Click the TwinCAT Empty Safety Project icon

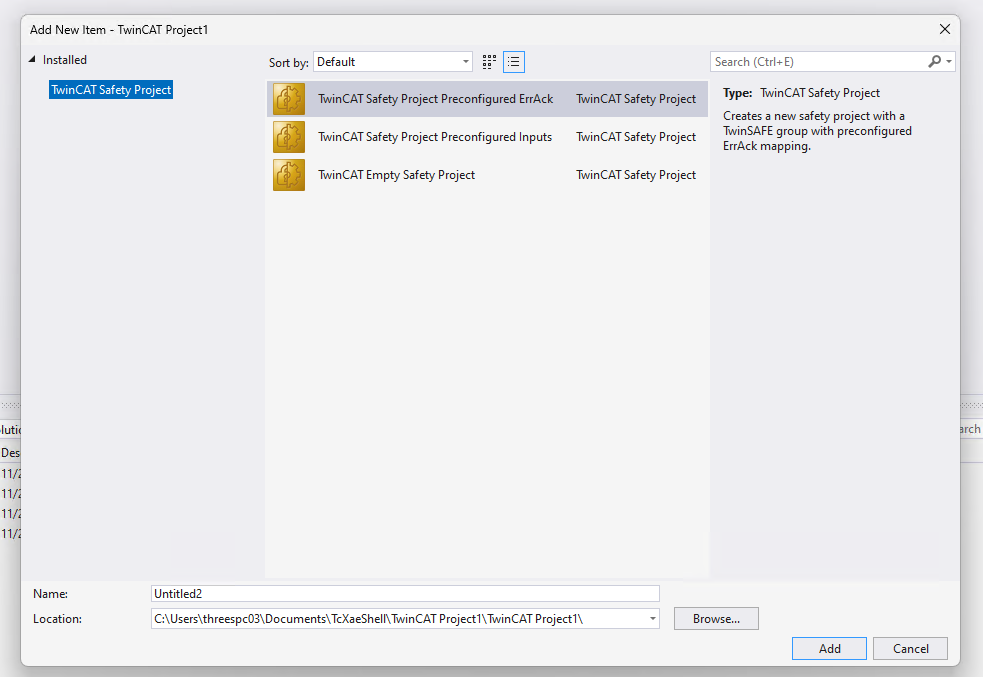pos(289,175)
